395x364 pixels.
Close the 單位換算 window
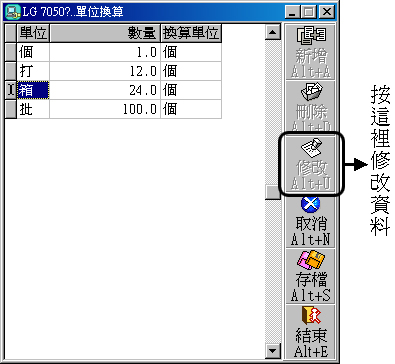tap(327, 12)
